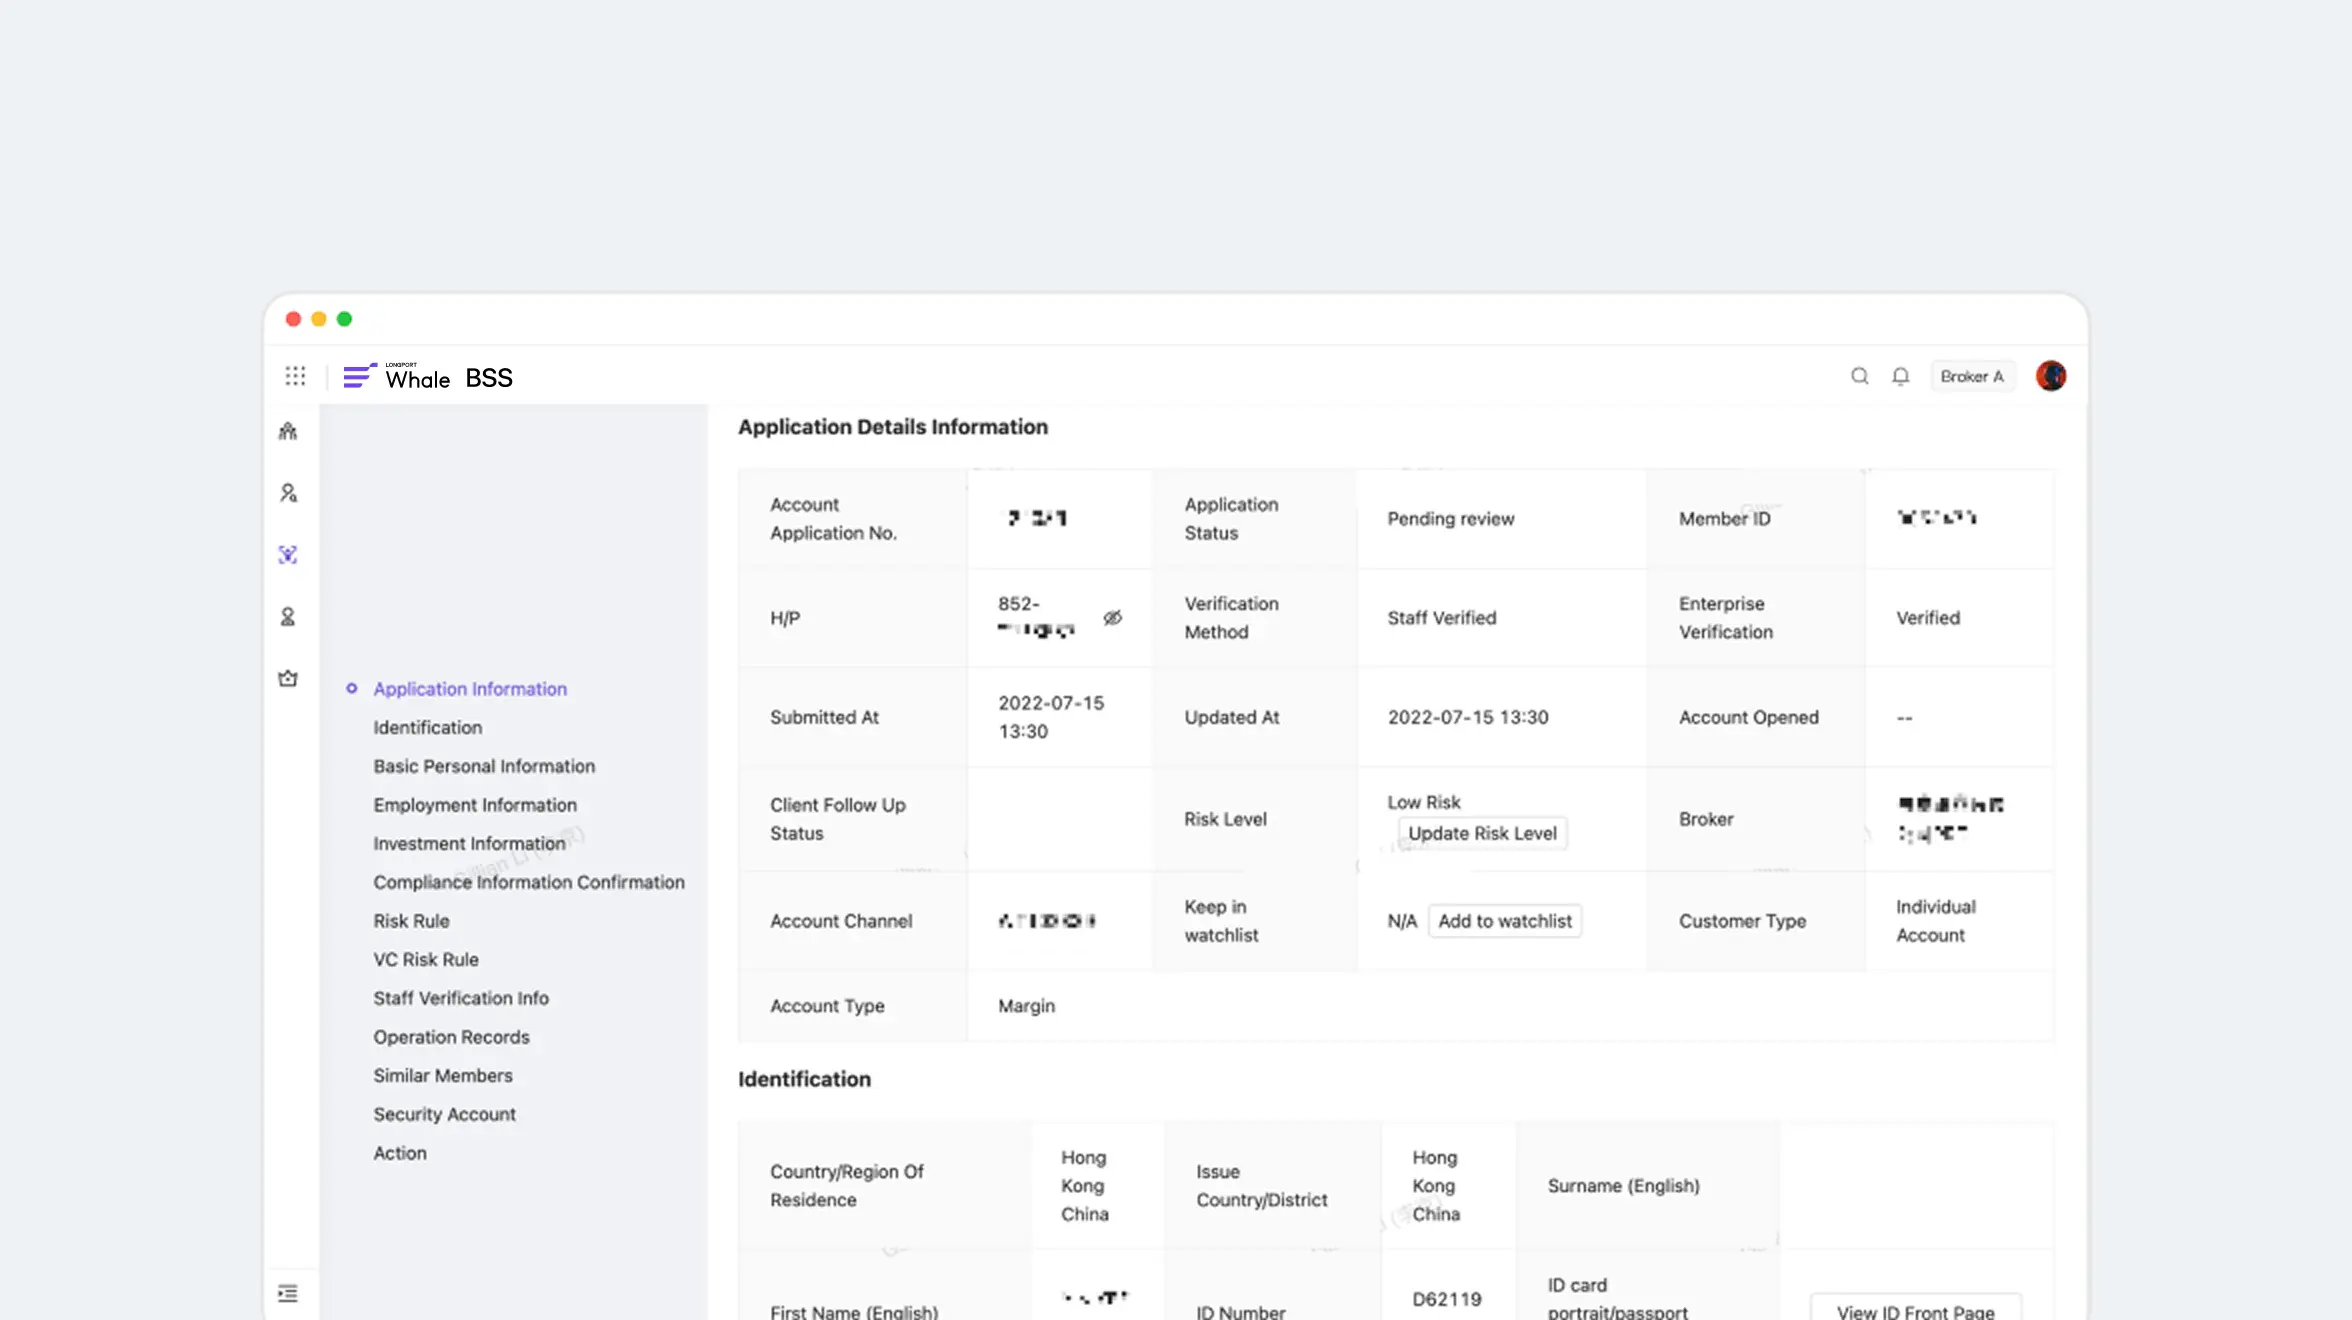Click the search magnifier icon
Screen dimensions: 2352x1320
[x=1859, y=376]
